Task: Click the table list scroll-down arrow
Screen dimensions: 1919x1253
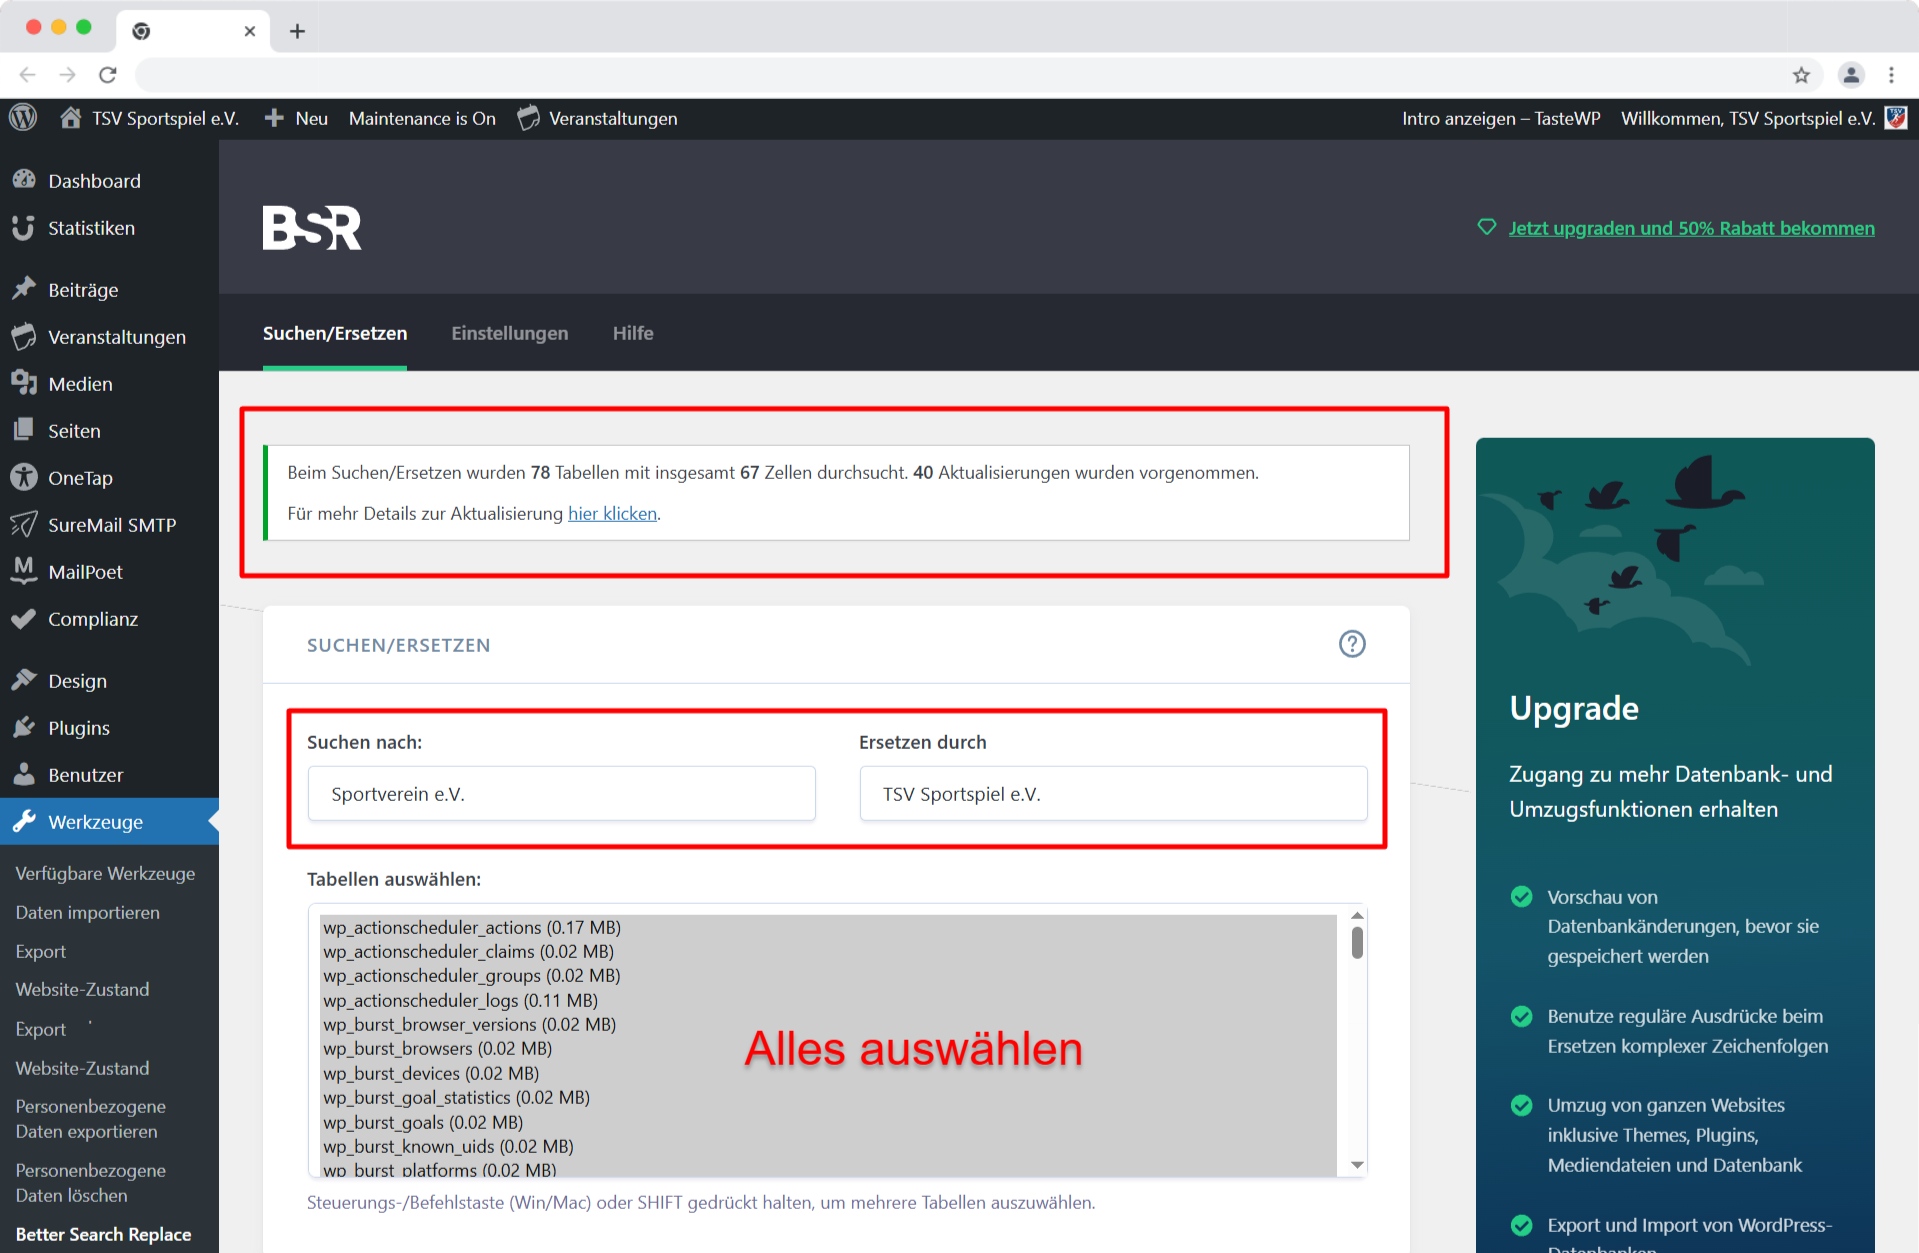Action: click(x=1357, y=1164)
